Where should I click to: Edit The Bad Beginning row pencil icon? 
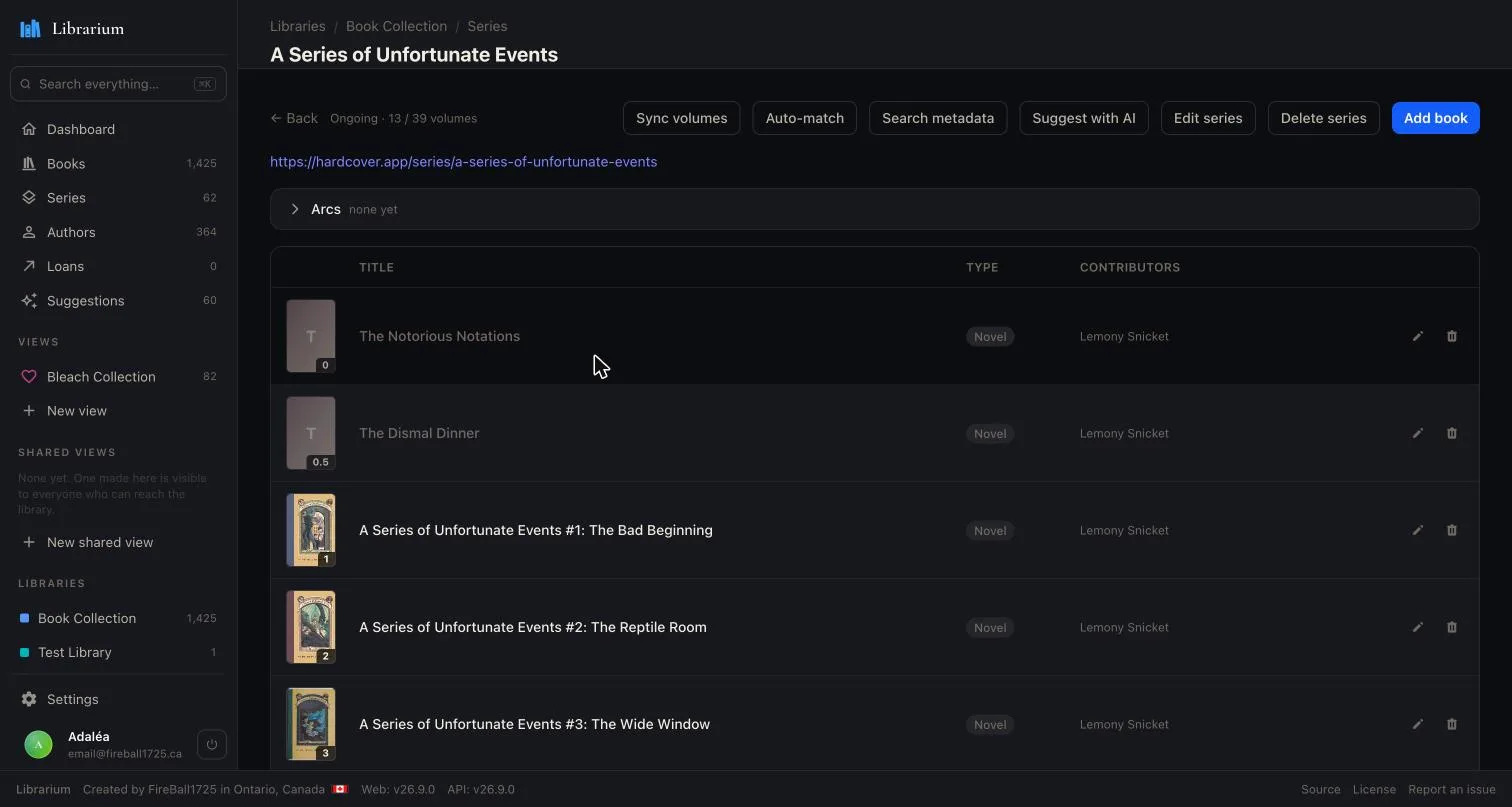tap(1417, 531)
